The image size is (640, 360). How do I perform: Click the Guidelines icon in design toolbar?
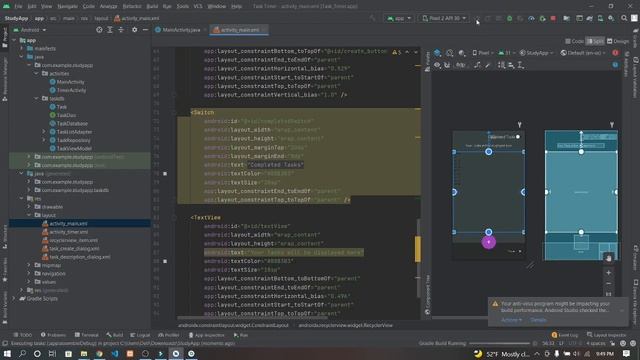(521, 65)
